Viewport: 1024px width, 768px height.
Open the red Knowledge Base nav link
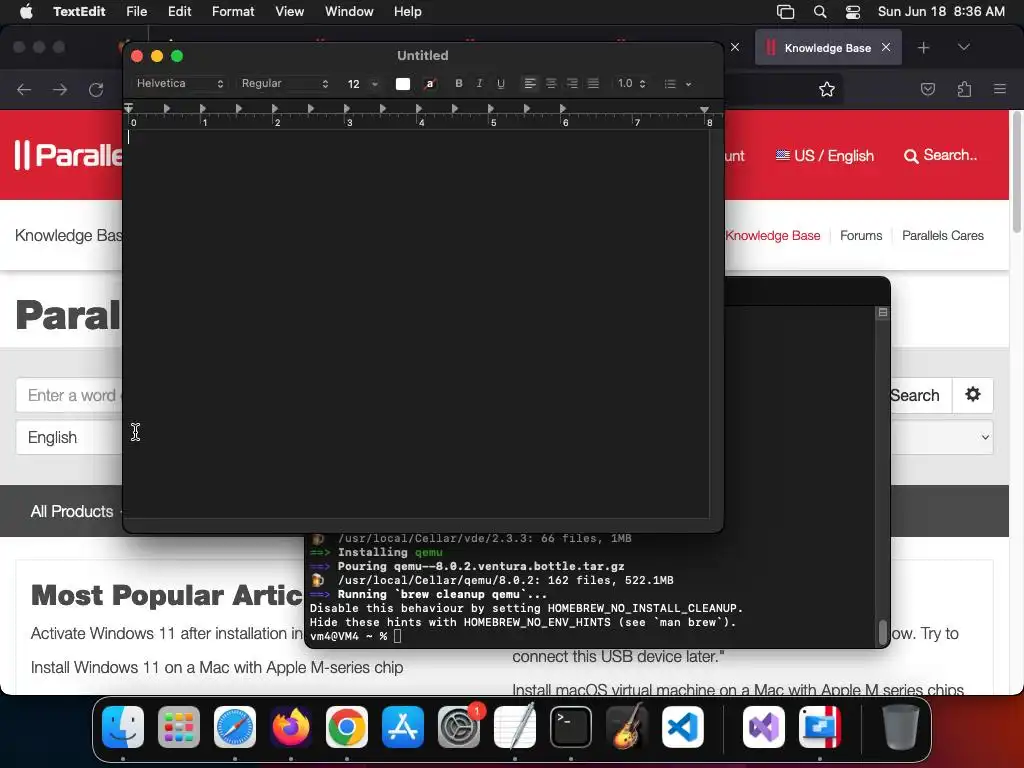(x=773, y=236)
